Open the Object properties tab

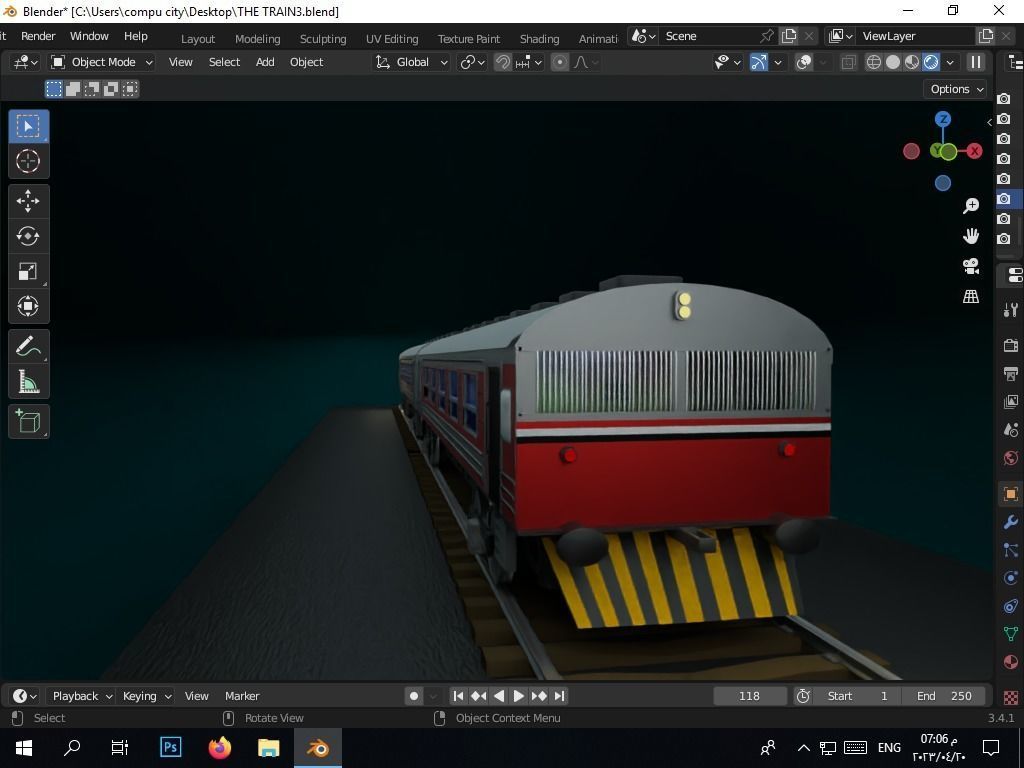click(x=1010, y=493)
